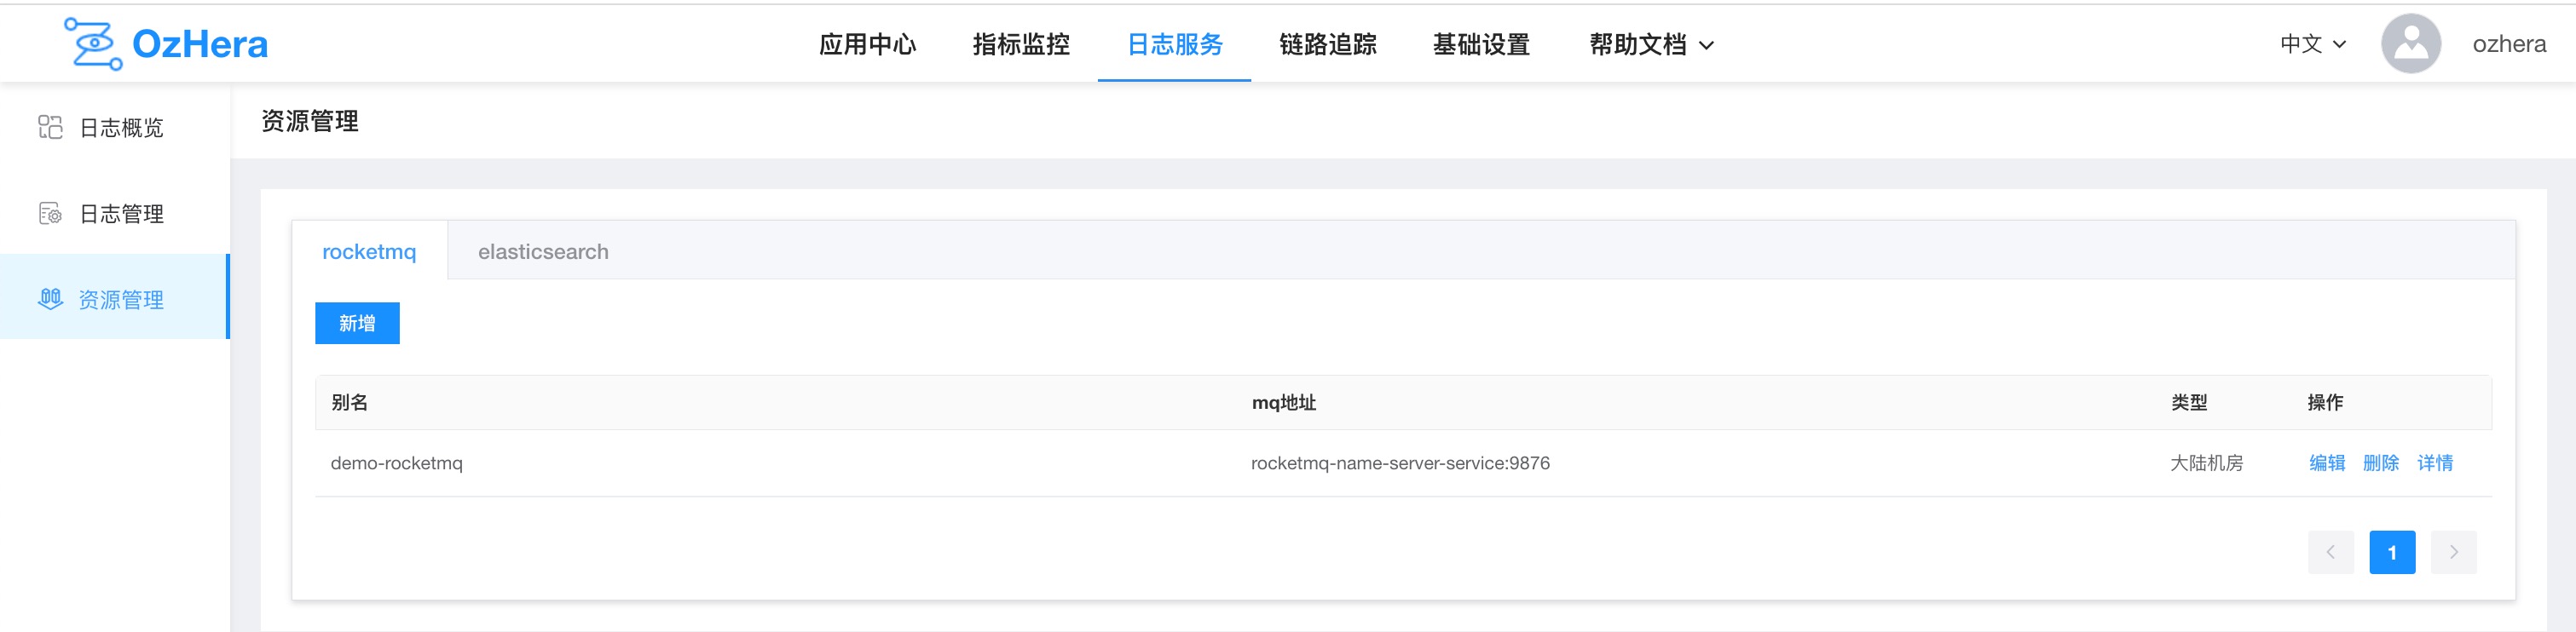Open 基础设置 in top navigation
This screenshot has height=632, width=2576.
1482,44
